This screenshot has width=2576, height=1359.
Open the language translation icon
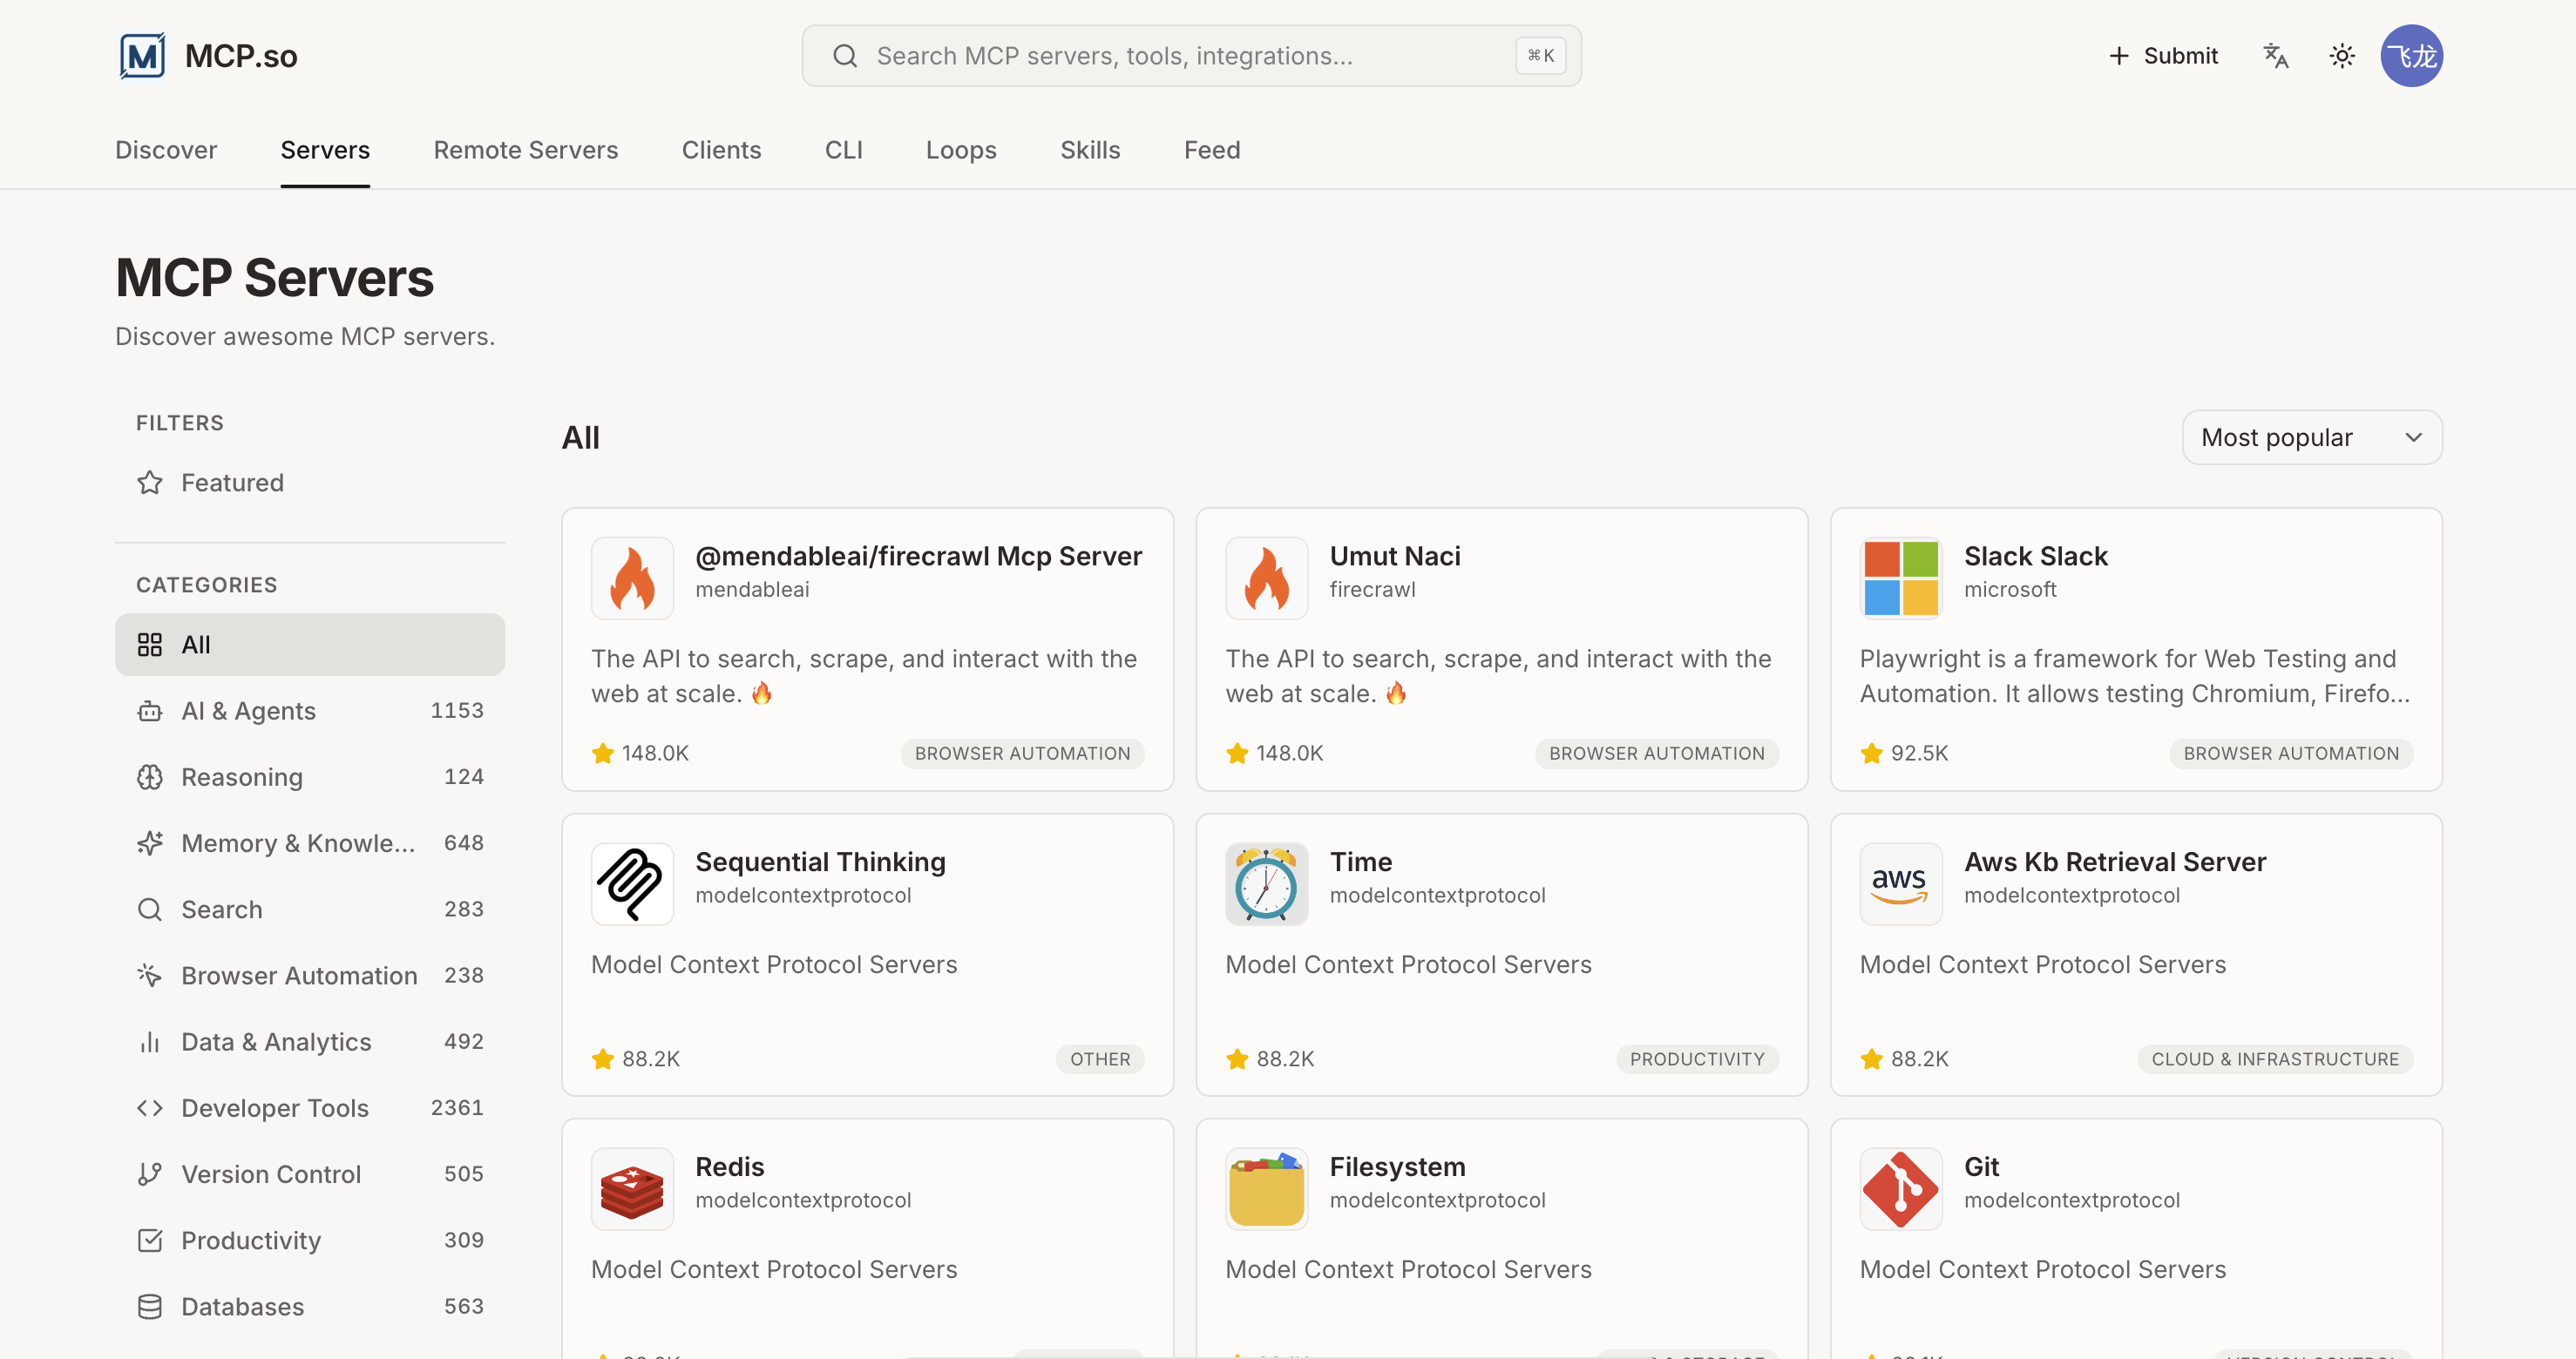(x=2276, y=56)
